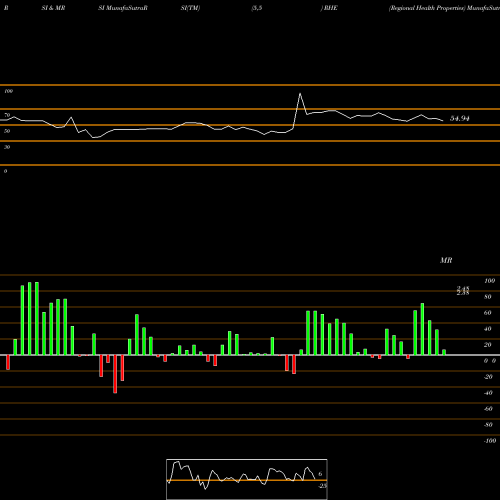Image resolution: width=500 pixels, height=500 pixels.
Task: Click the 30 label on RSI axis
Action: [7, 147]
